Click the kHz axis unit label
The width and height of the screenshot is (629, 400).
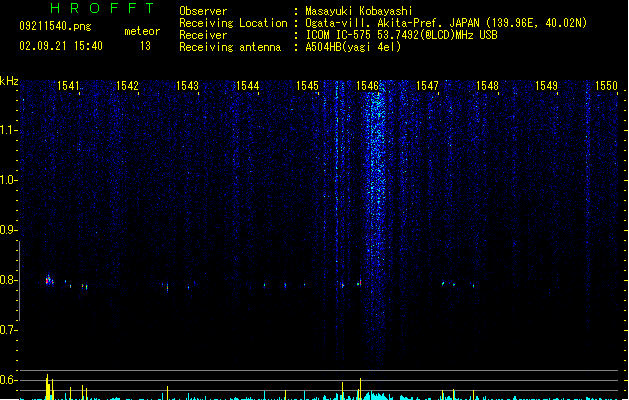pyautogui.click(x=9, y=81)
